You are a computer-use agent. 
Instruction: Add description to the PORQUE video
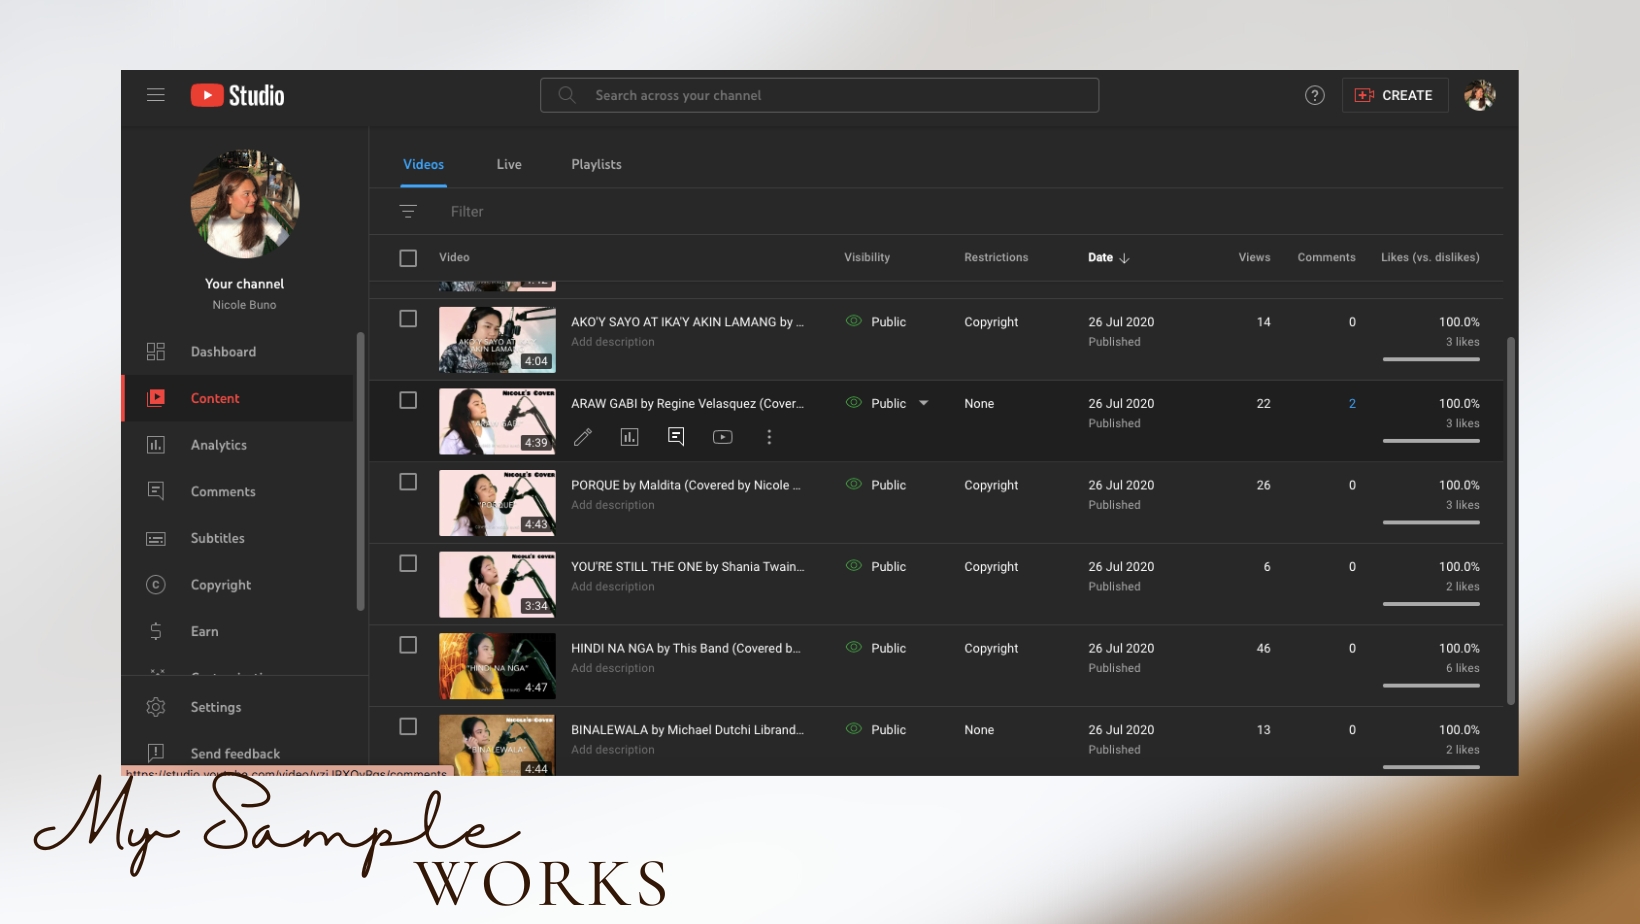pyautogui.click(x=613, y=505)
